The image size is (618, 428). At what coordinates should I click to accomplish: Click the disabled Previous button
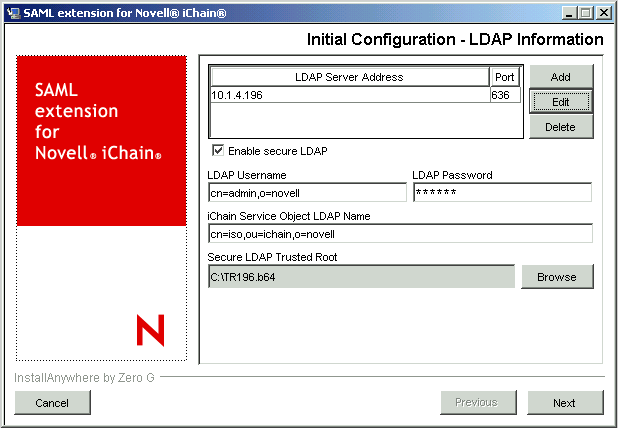478,403
